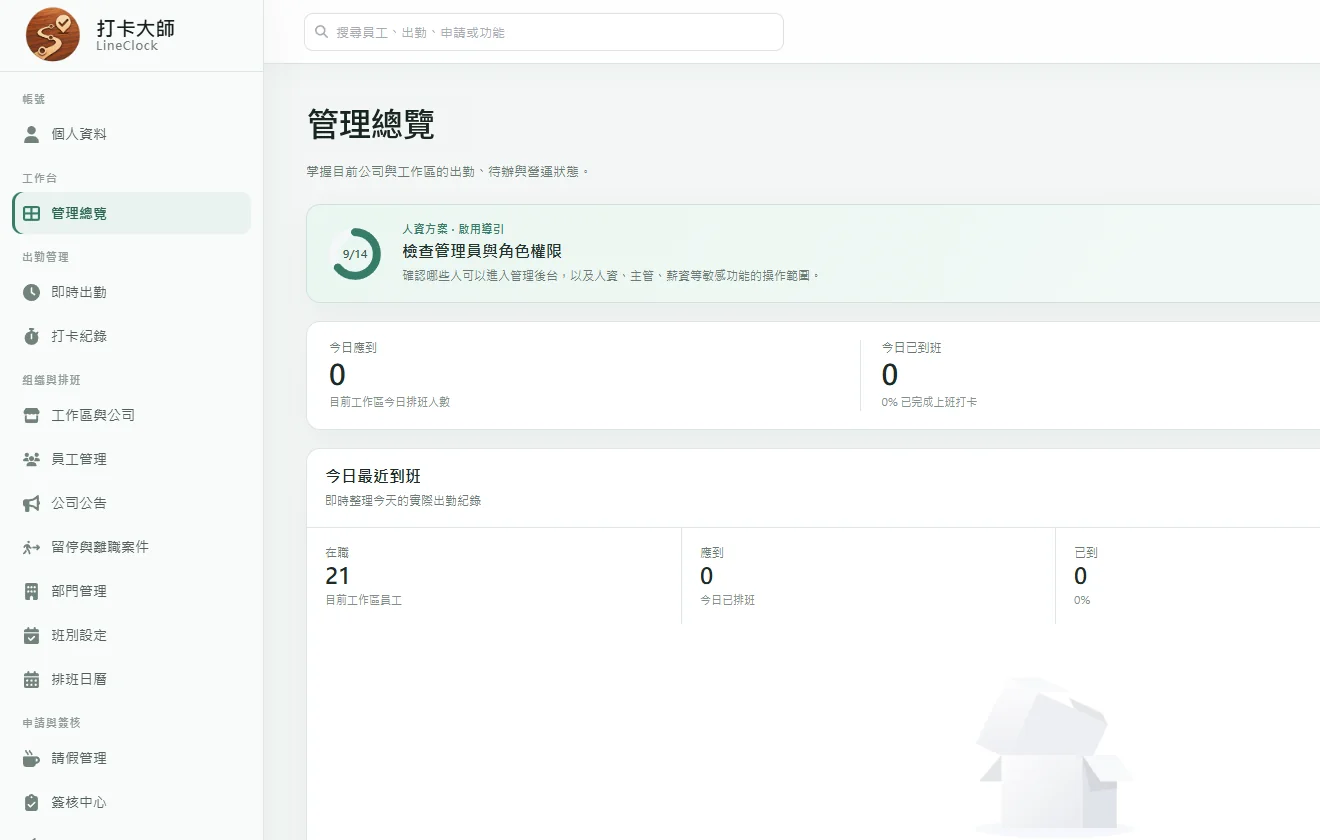This screenshot has width=1320, height=840.
Task: Go to 即時出勤 page
Action: coord(132,292)
